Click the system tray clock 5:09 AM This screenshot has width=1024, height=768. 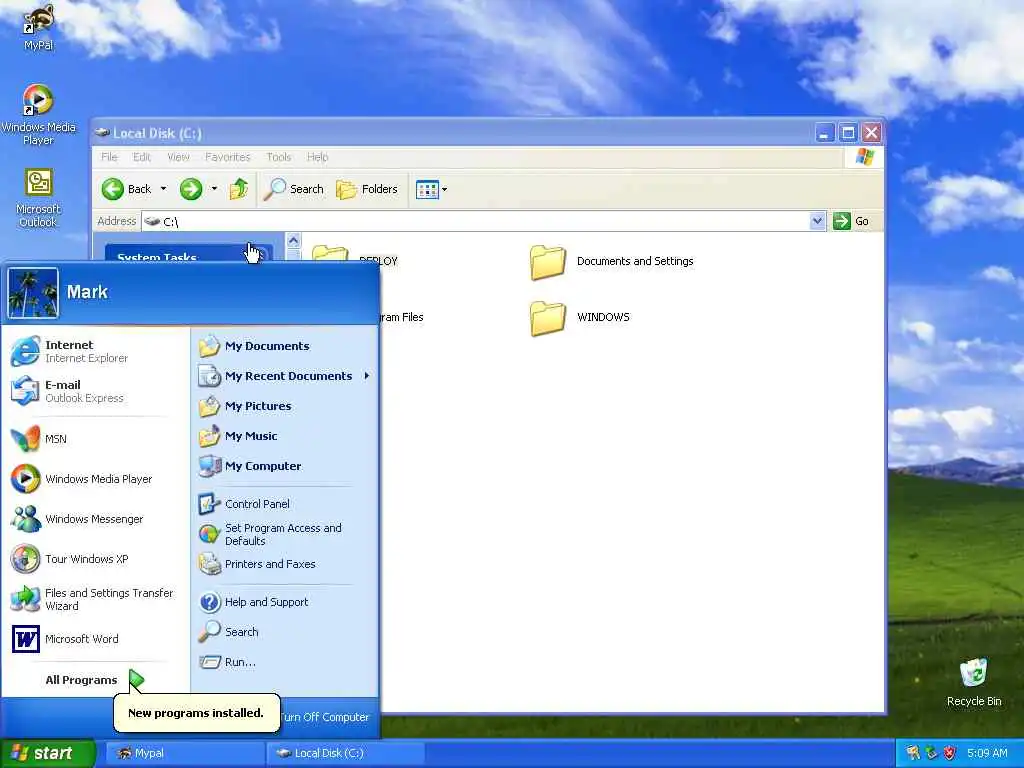click(987, 754)
